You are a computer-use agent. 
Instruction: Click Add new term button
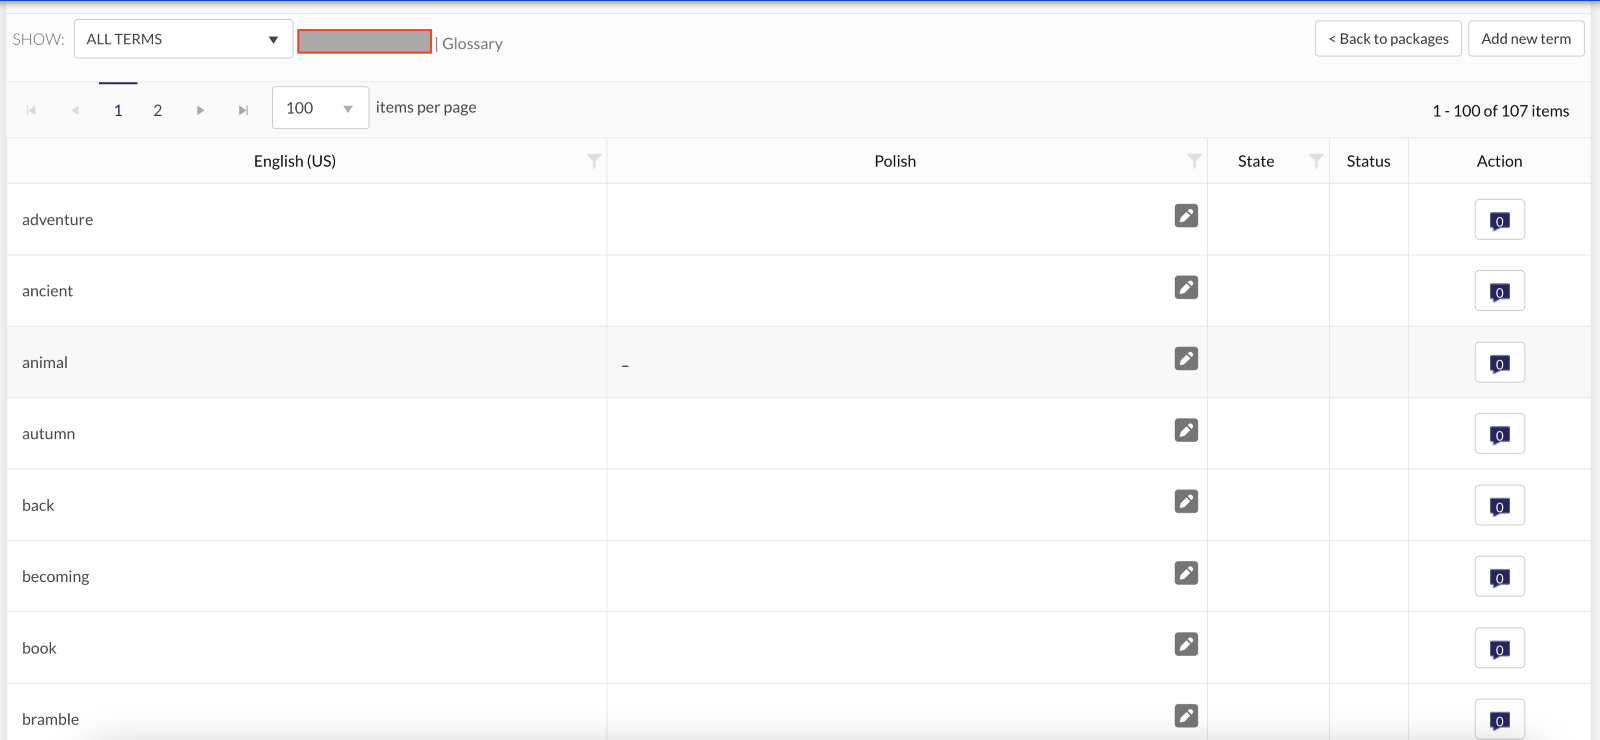coord(1526,39)
